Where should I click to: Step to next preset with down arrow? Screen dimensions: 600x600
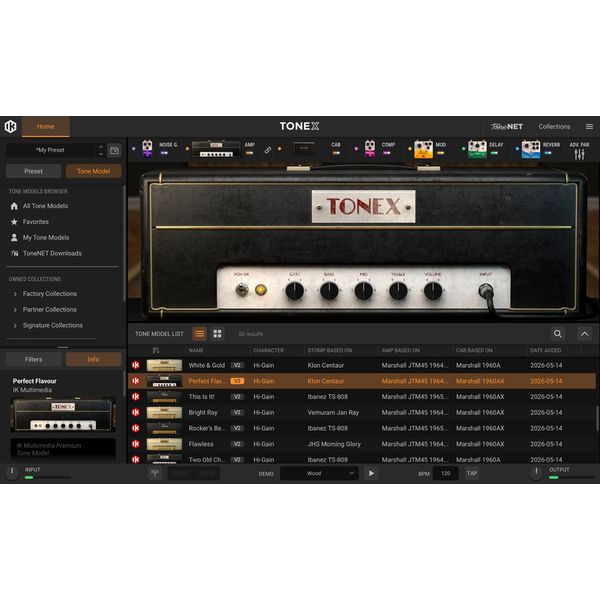click(x=101, y=154)
